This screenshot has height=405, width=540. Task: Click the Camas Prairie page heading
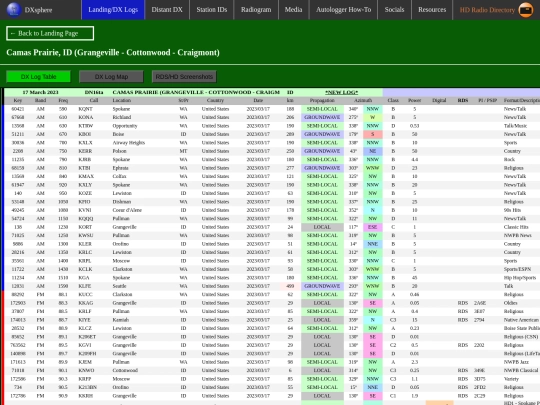point(113,53)
